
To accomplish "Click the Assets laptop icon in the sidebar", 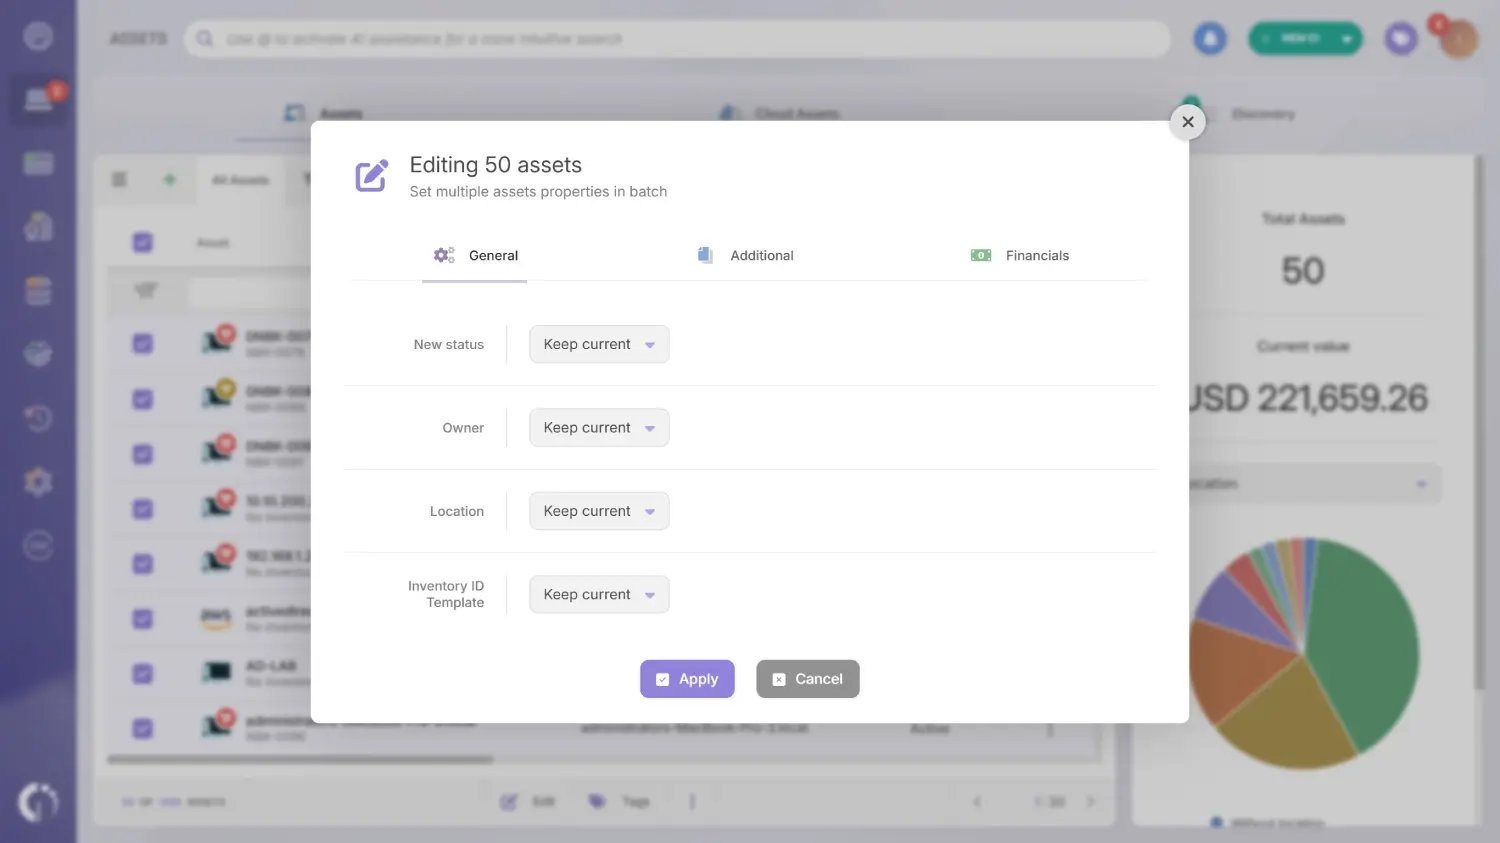I will pos(38,100).
